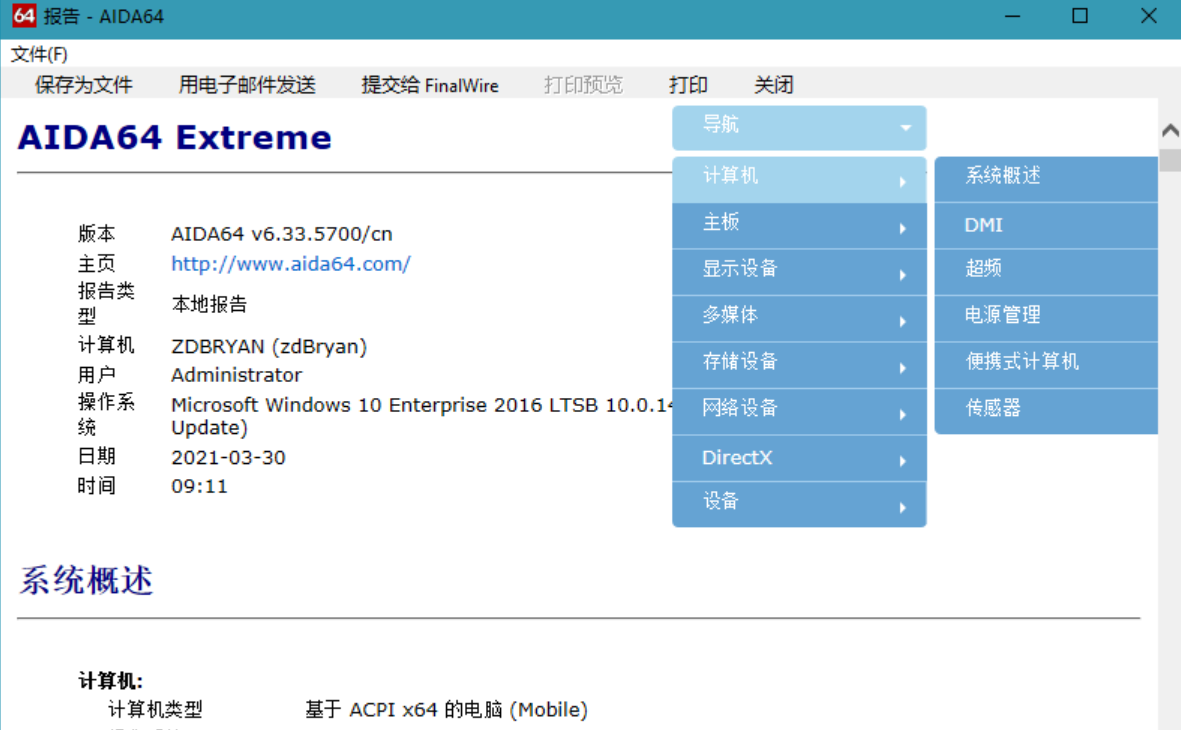Expand arrow next to 网络设备
The width and height of the screenshot is (1181, 730).
pos(902,414)
